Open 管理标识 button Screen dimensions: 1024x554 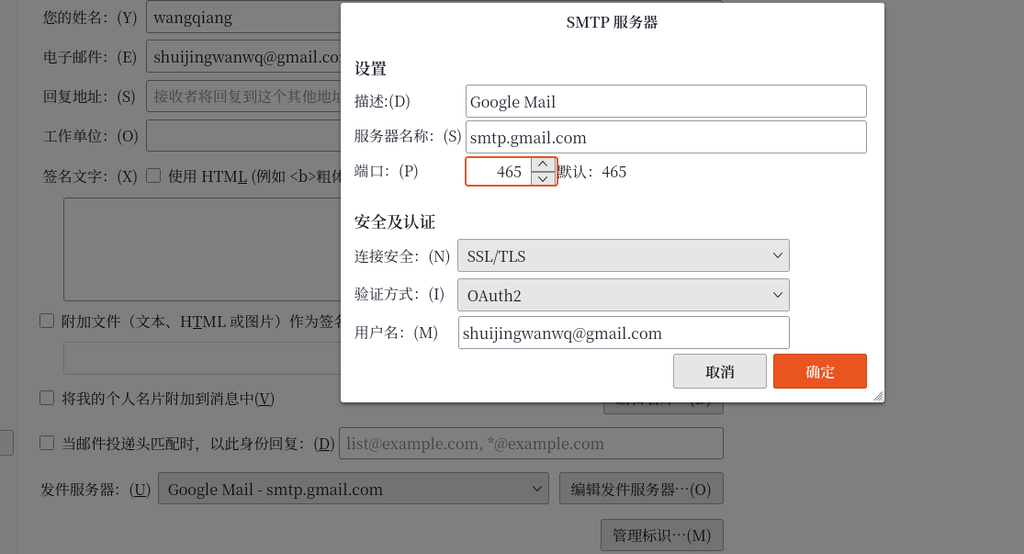pos(662,535)
